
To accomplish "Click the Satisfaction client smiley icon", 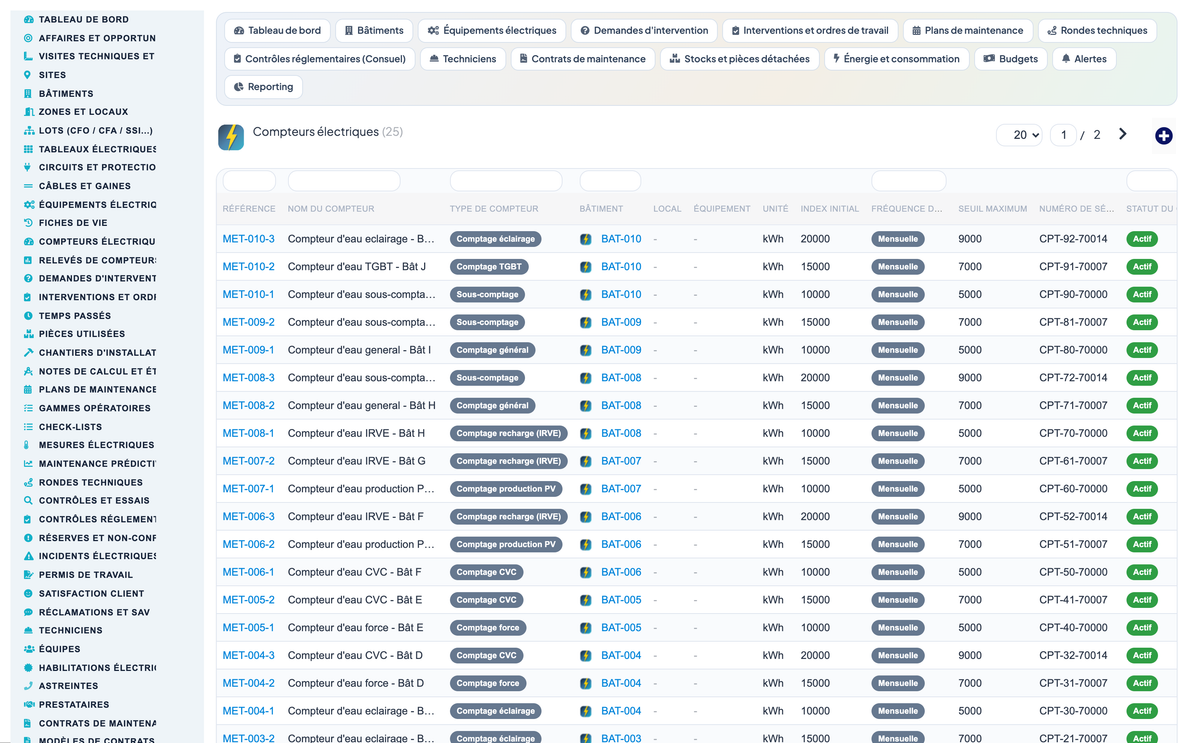I will (28, 593).
